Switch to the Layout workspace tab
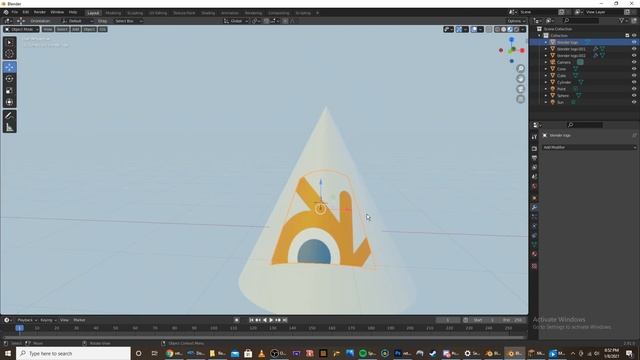640x360 pixels. coord(93,13)
